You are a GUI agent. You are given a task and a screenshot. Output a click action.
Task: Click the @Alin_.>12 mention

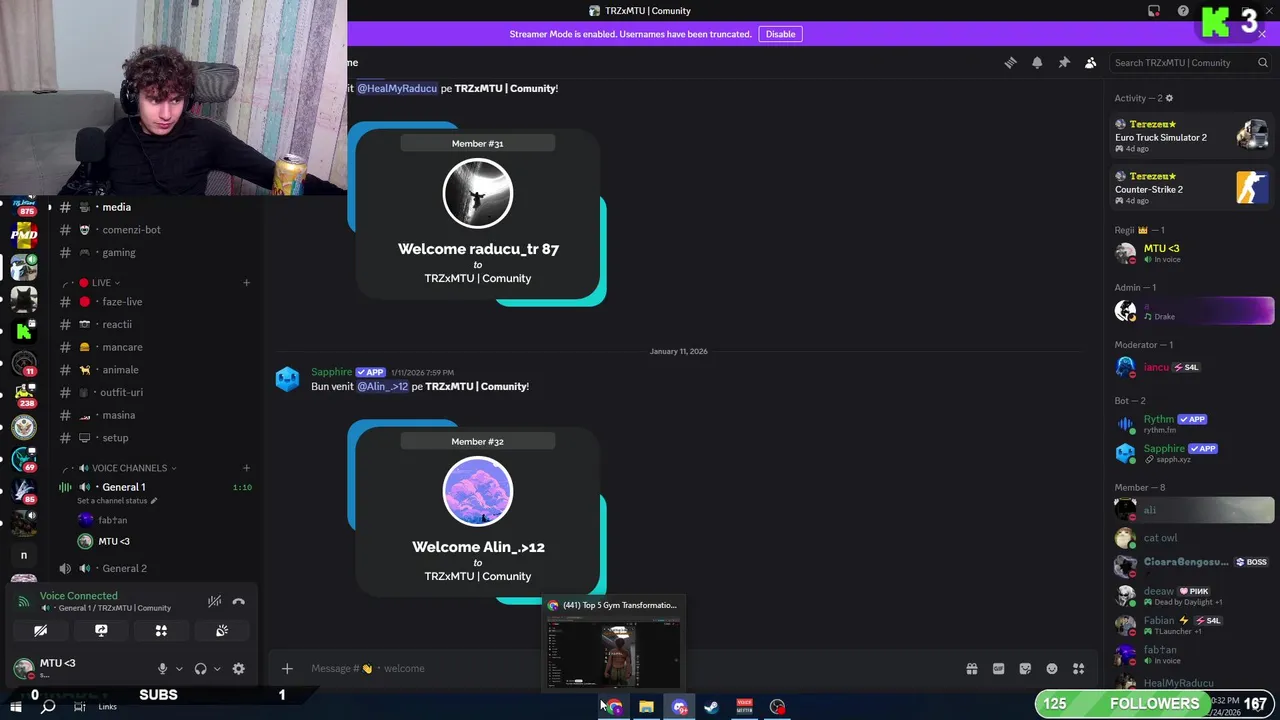click(x=383, y=386)
